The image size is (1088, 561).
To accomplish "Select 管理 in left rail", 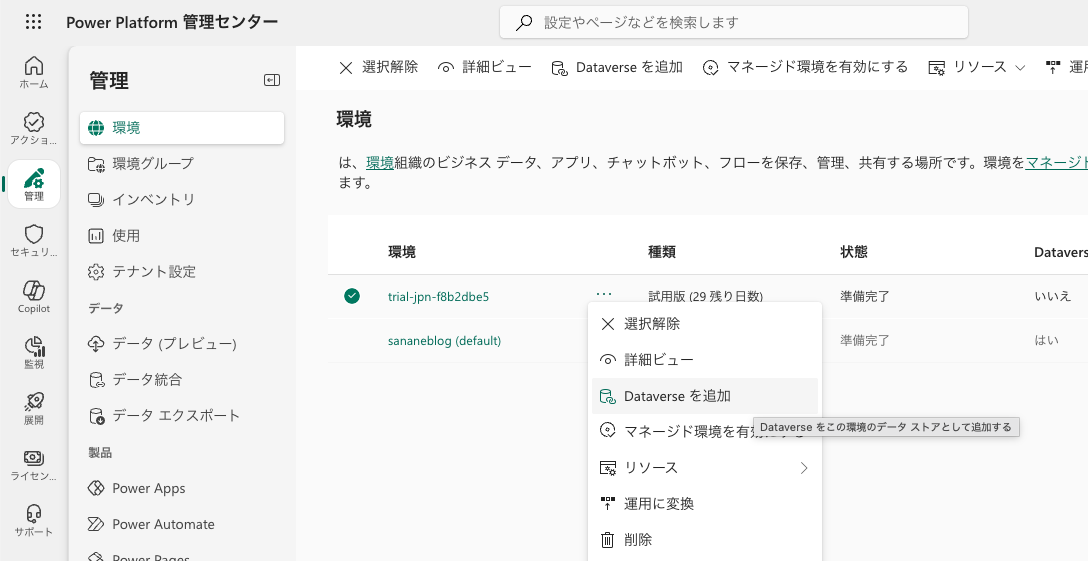I will pos(33,184).
